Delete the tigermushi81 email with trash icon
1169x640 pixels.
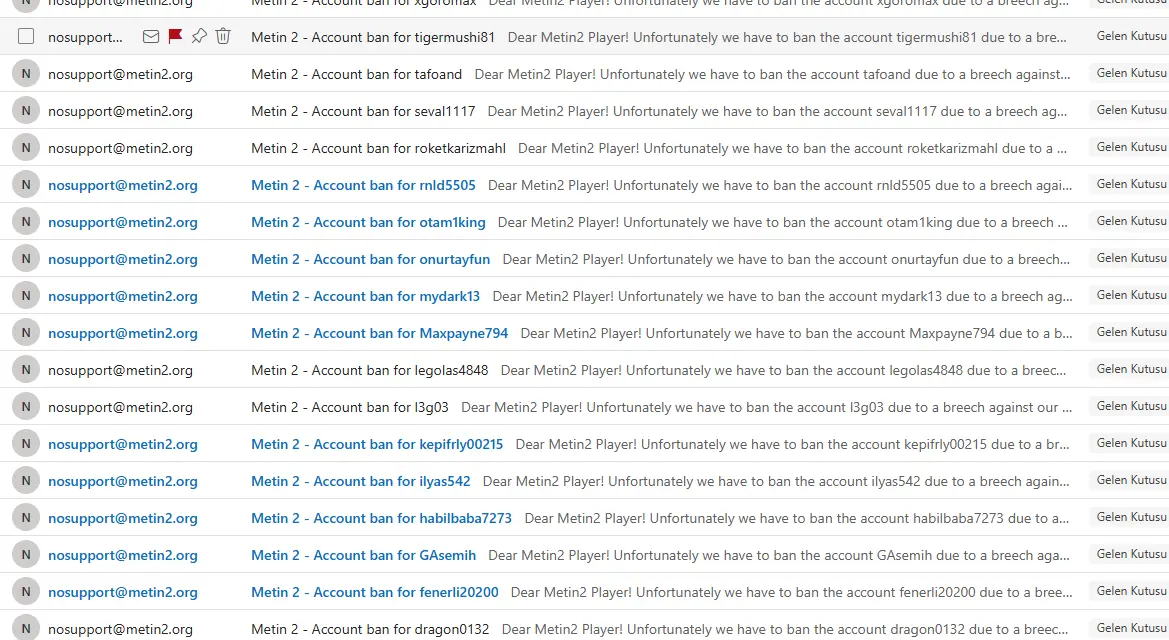pos(223,37)
